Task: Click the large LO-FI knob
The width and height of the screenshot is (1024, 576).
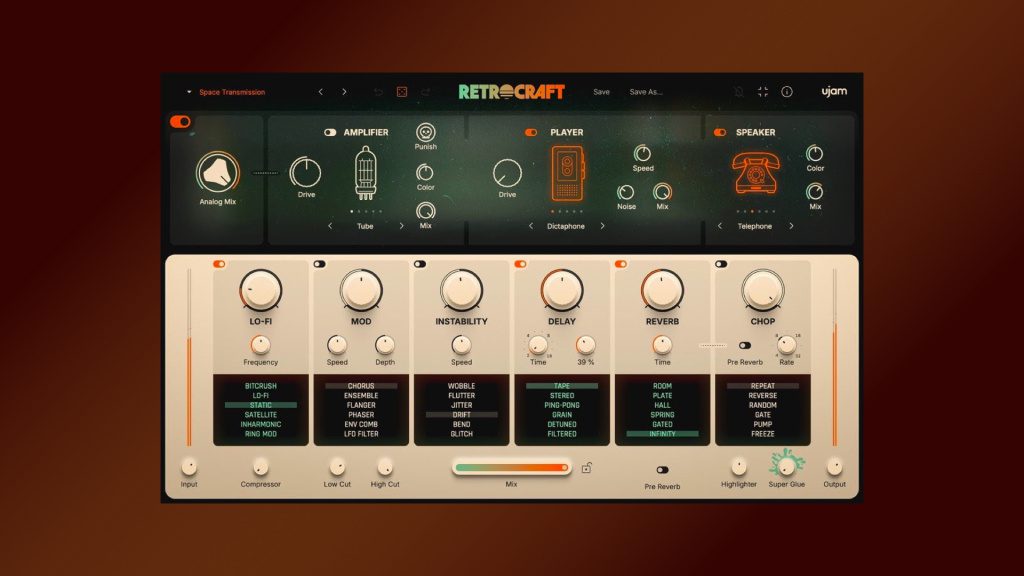Action: 261,290
